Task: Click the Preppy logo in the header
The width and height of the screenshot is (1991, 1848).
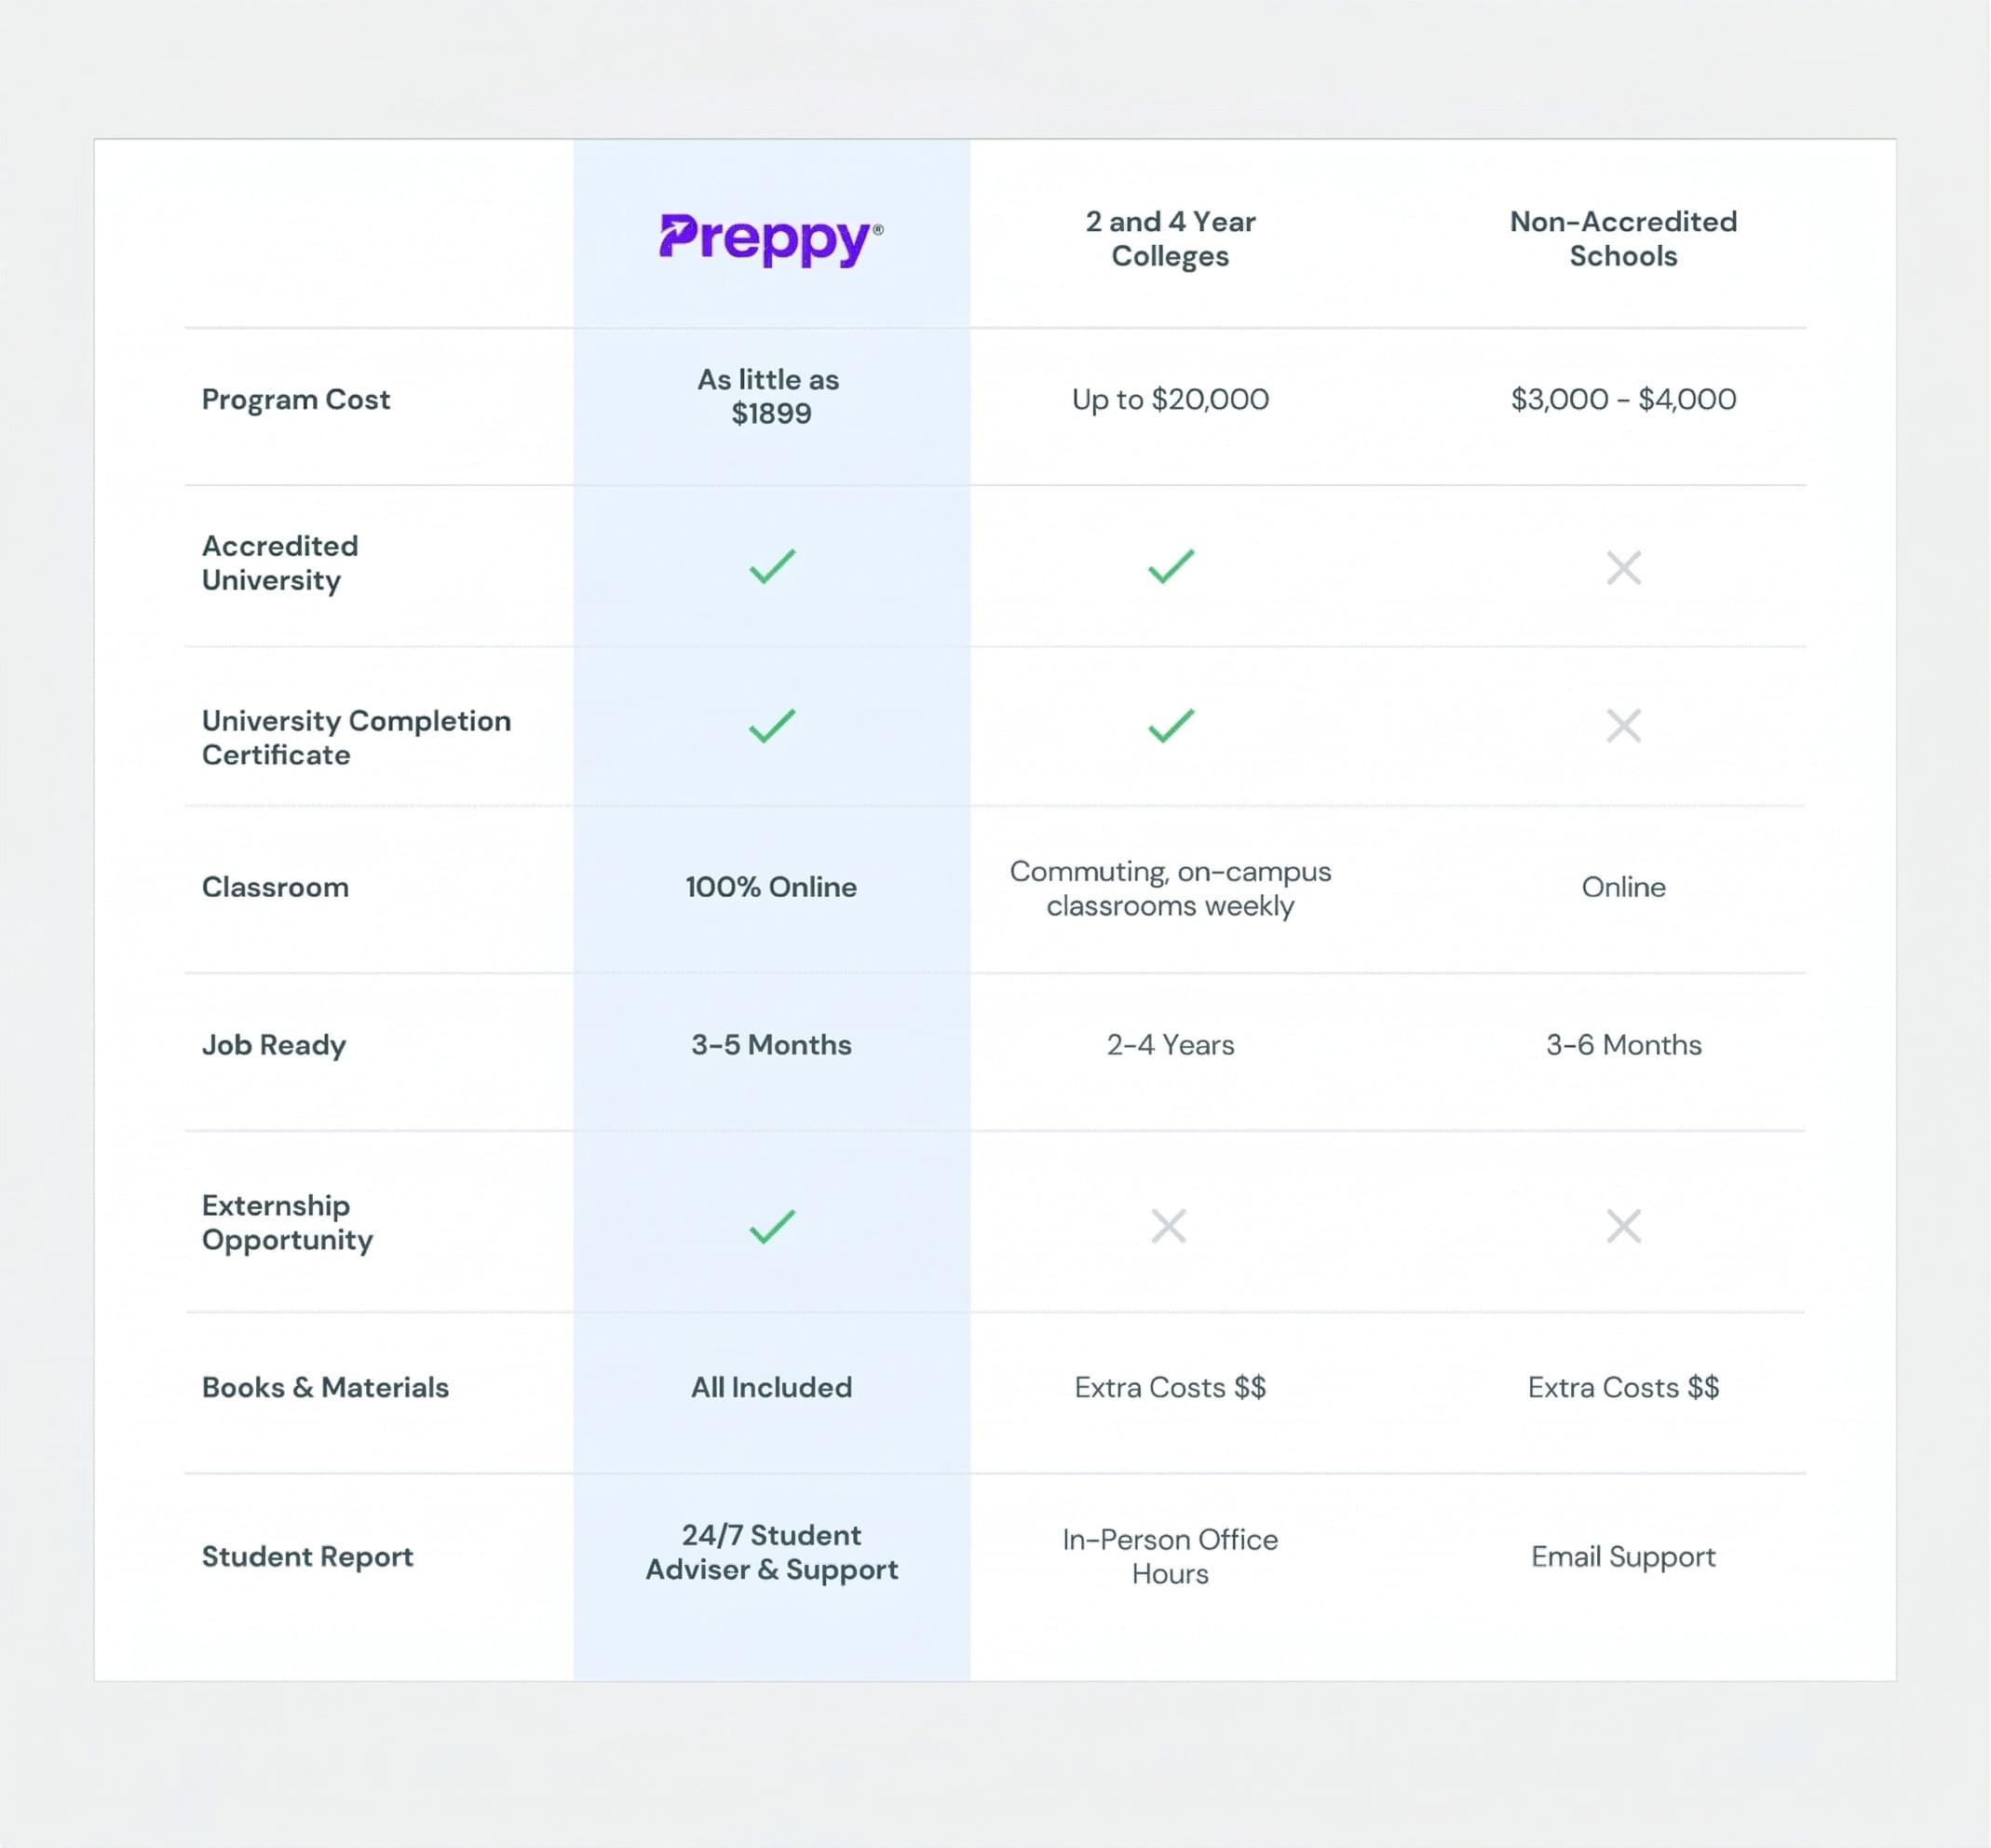Action: pos(770,239)
